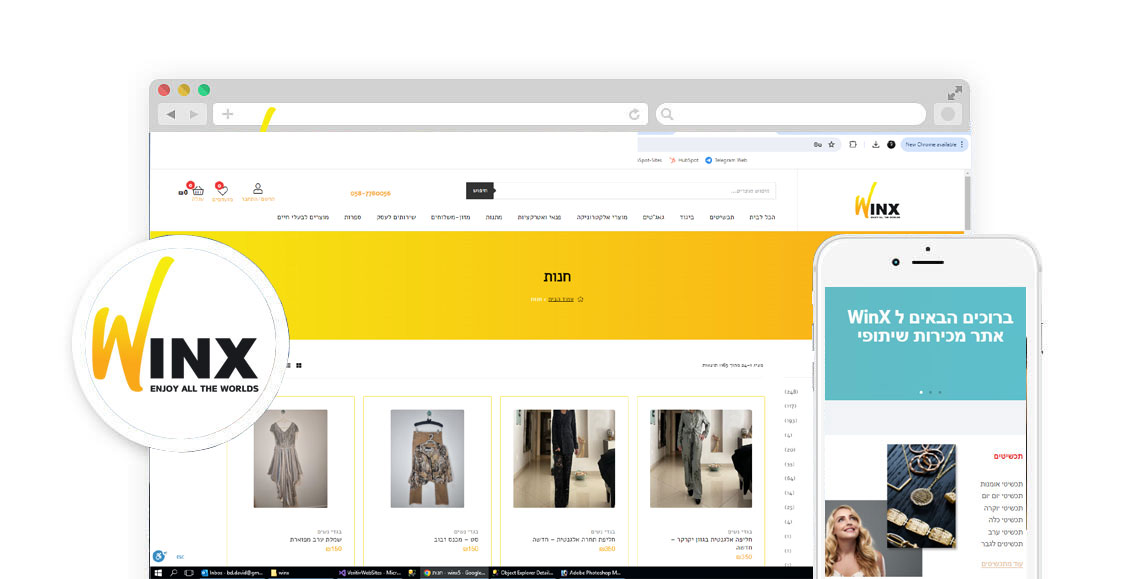Click the browser back arrow button
1140x579 pixels.
pos(171,114)
